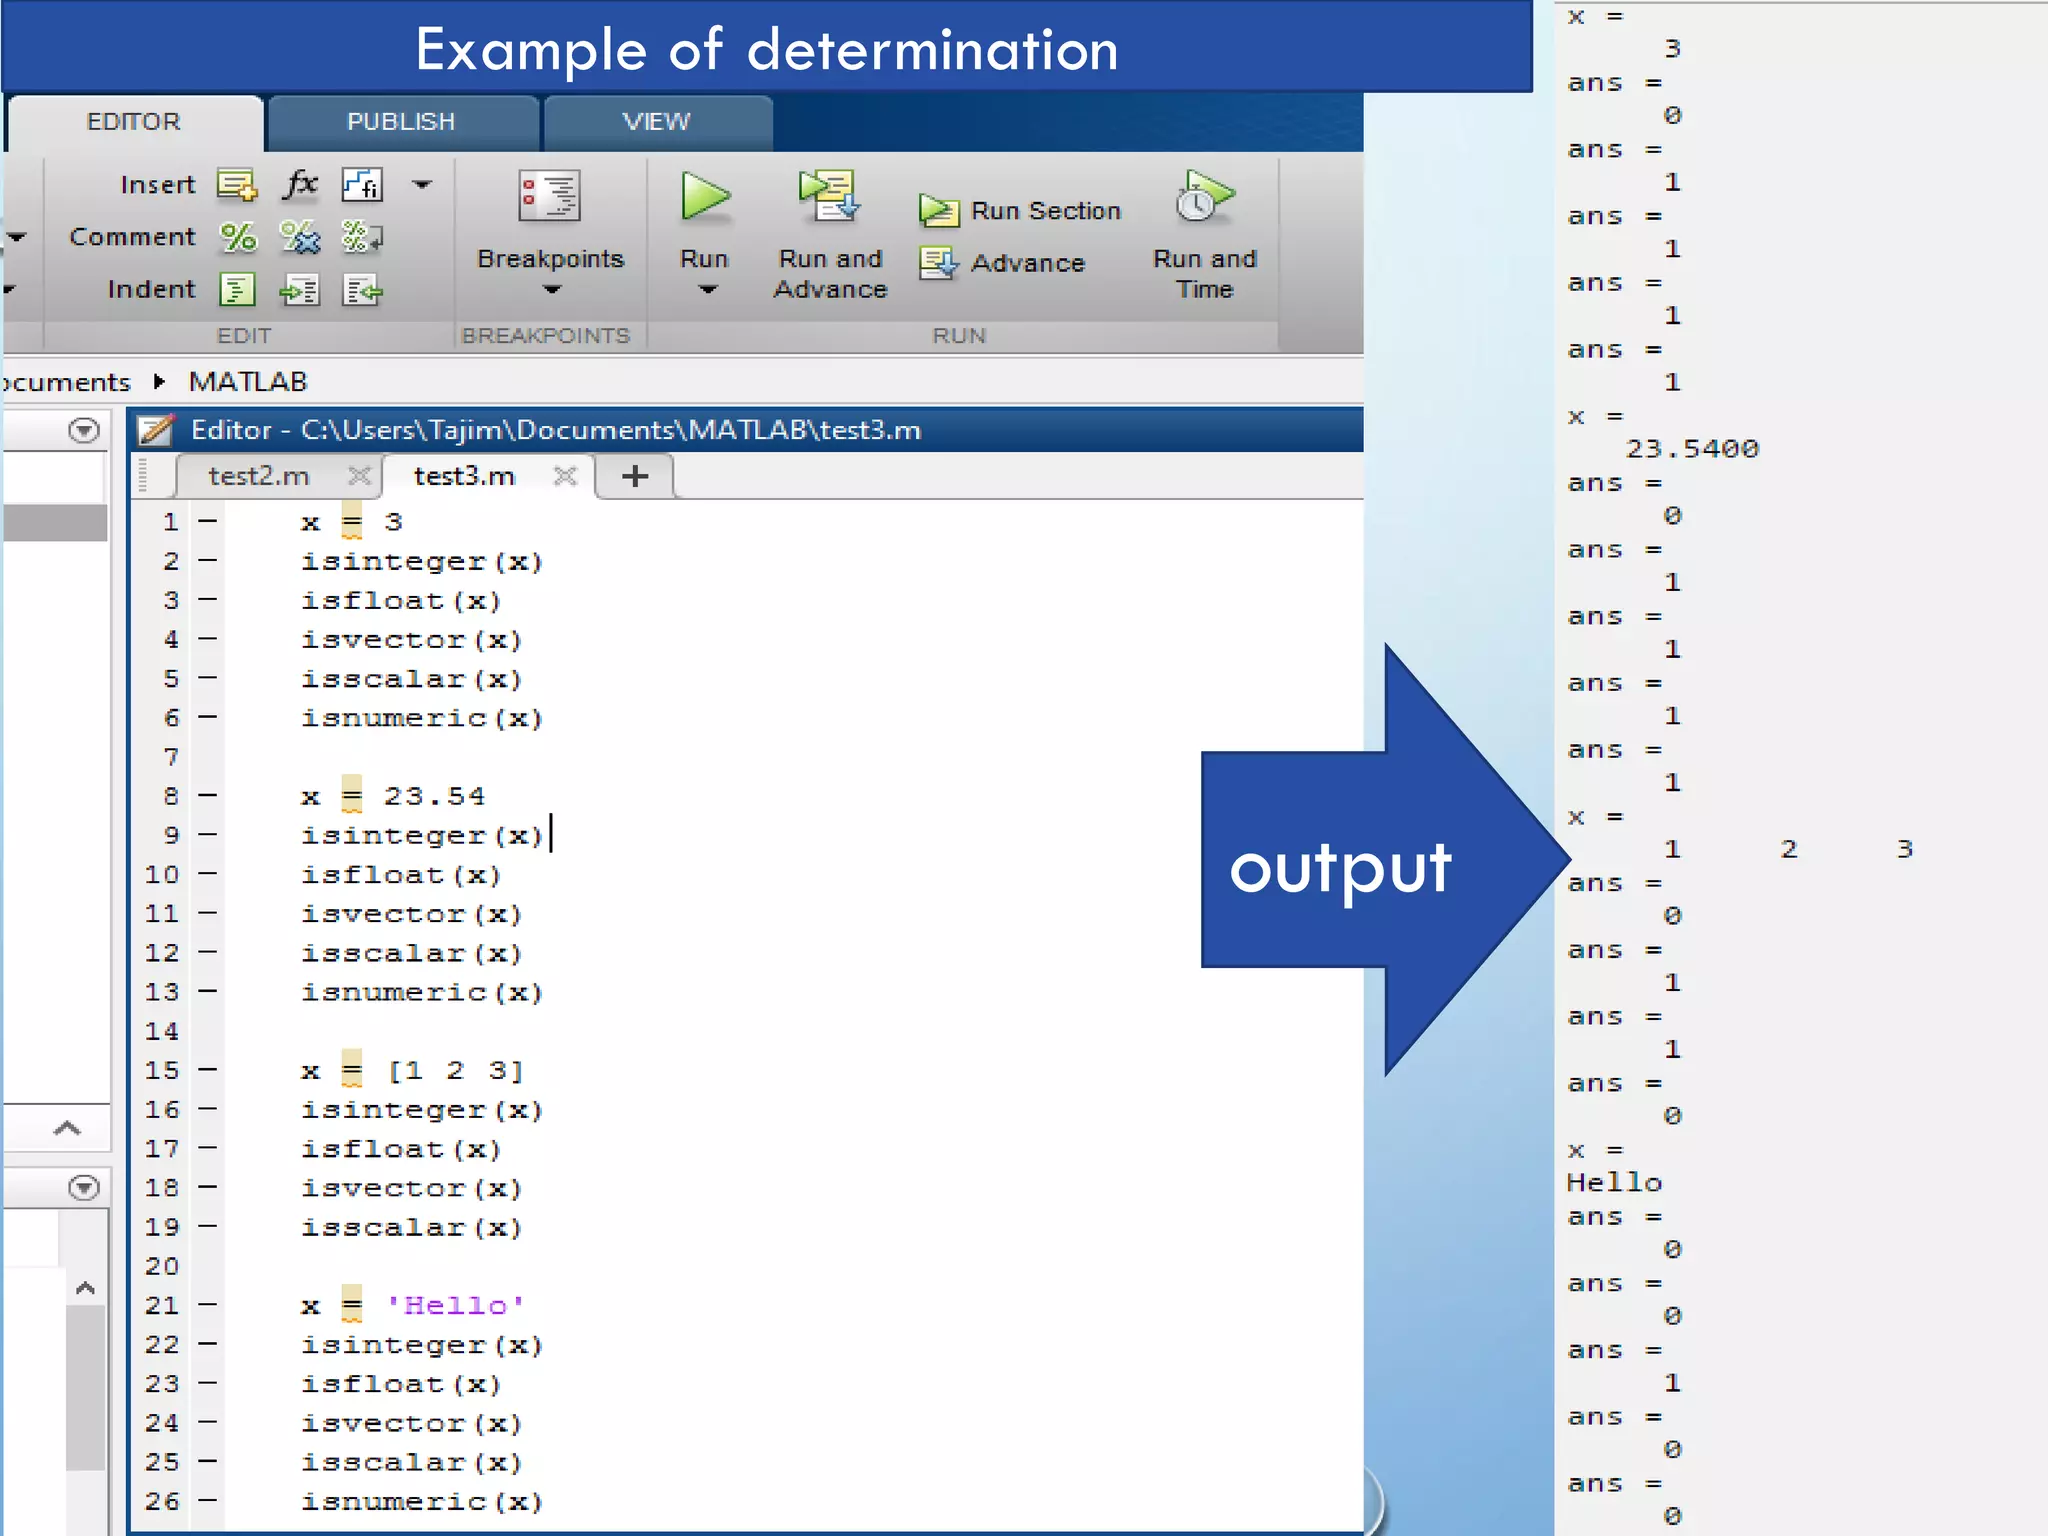2048x1536 pixels.
Task: Click the Advance button
Action: pyautogui.click(x=1003, y=263)
